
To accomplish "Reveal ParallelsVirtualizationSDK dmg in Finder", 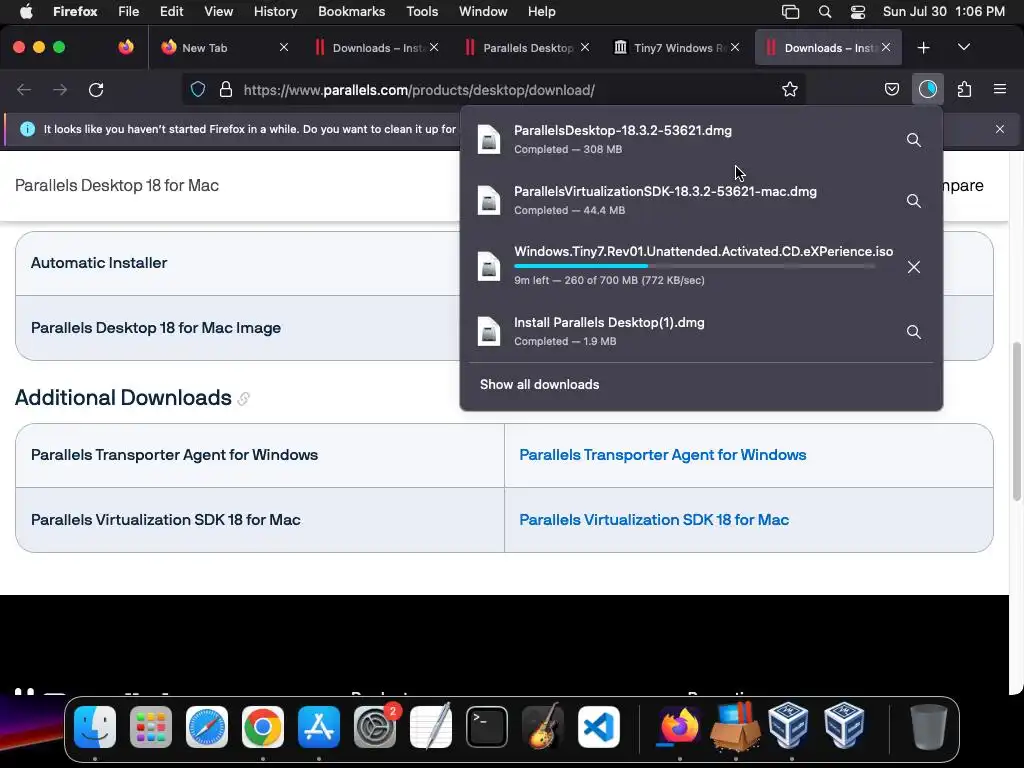I will (x=914, y=200).
